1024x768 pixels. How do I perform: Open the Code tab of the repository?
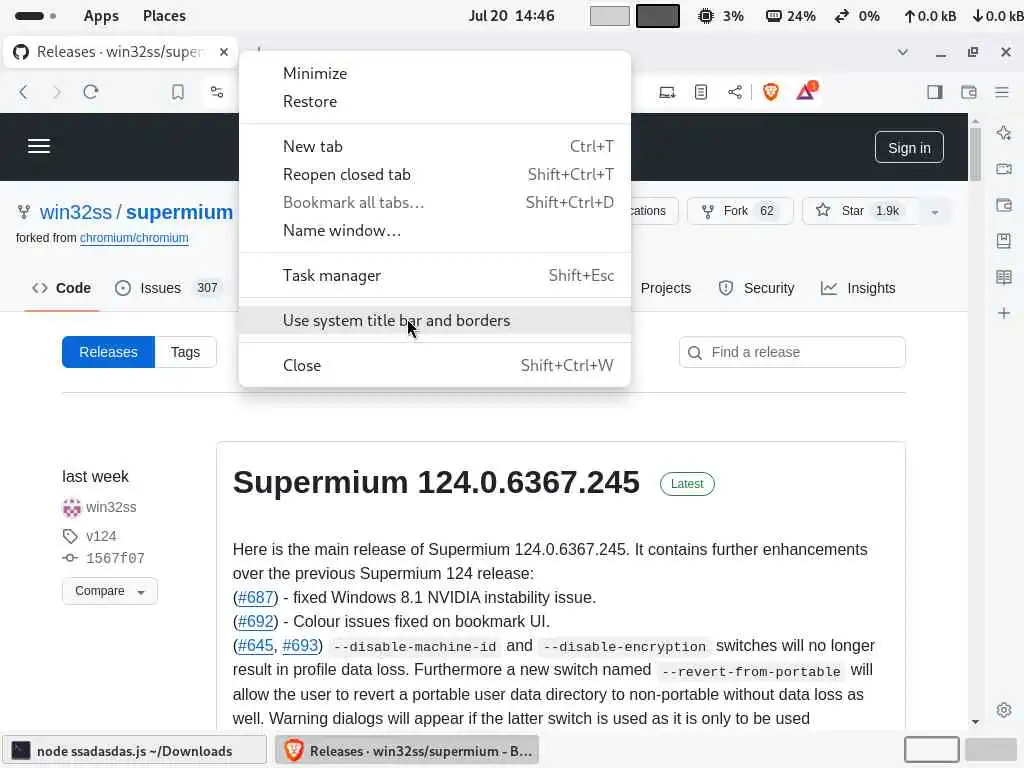coord(61,288)
